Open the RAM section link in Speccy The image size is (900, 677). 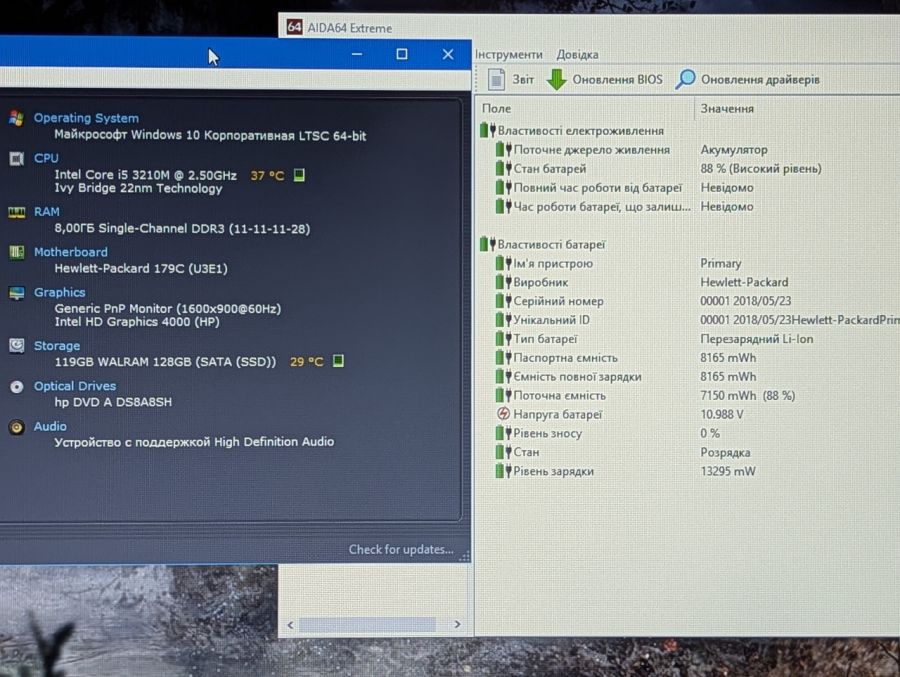tap(46, 211)
